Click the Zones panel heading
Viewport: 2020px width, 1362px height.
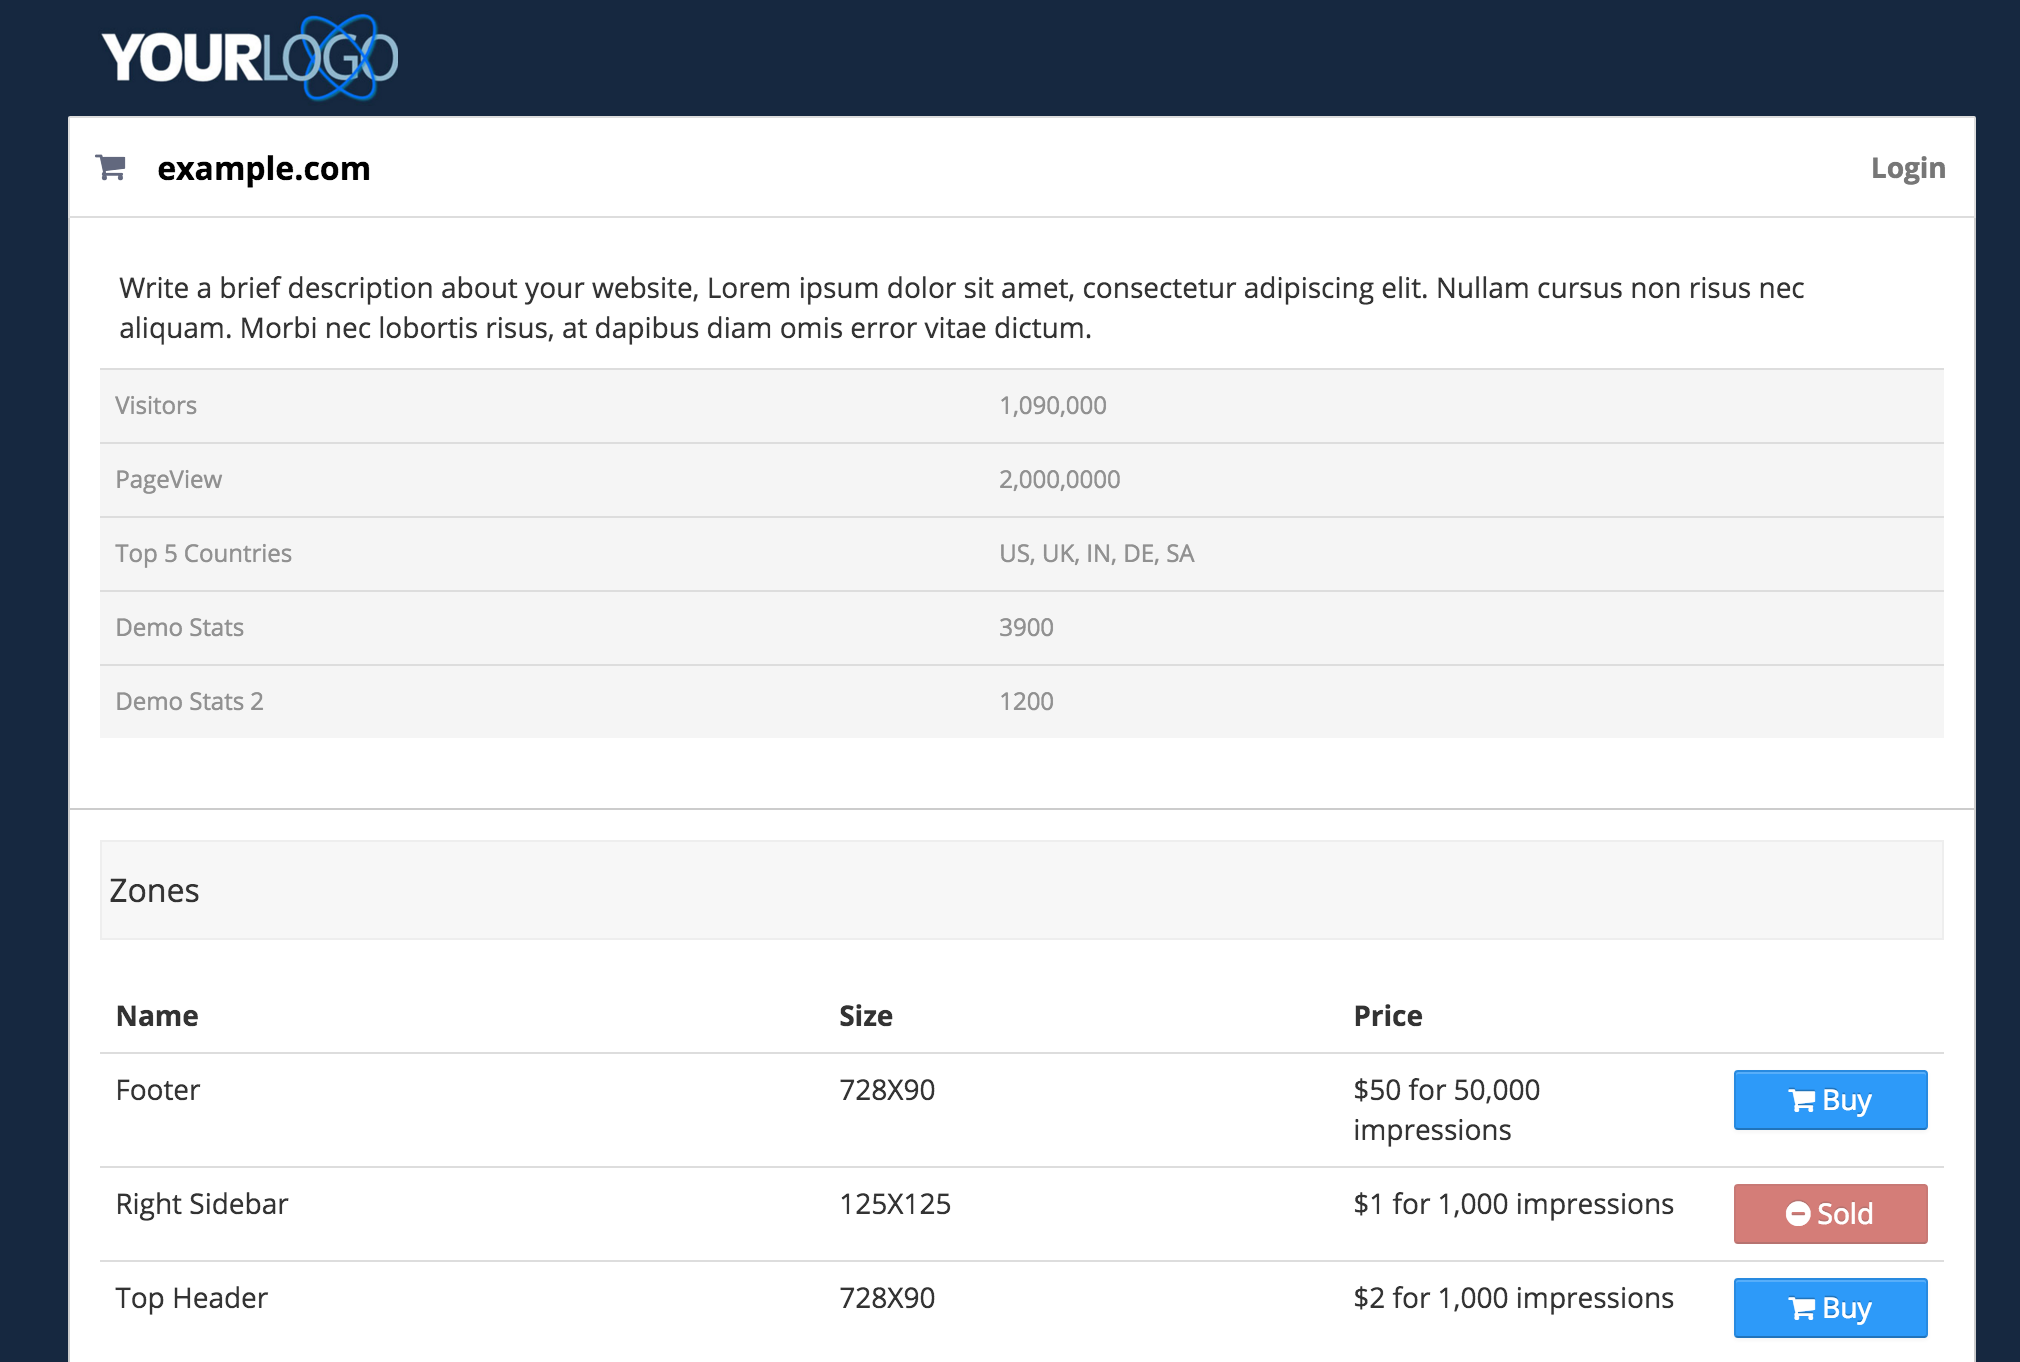click(154, 890)
